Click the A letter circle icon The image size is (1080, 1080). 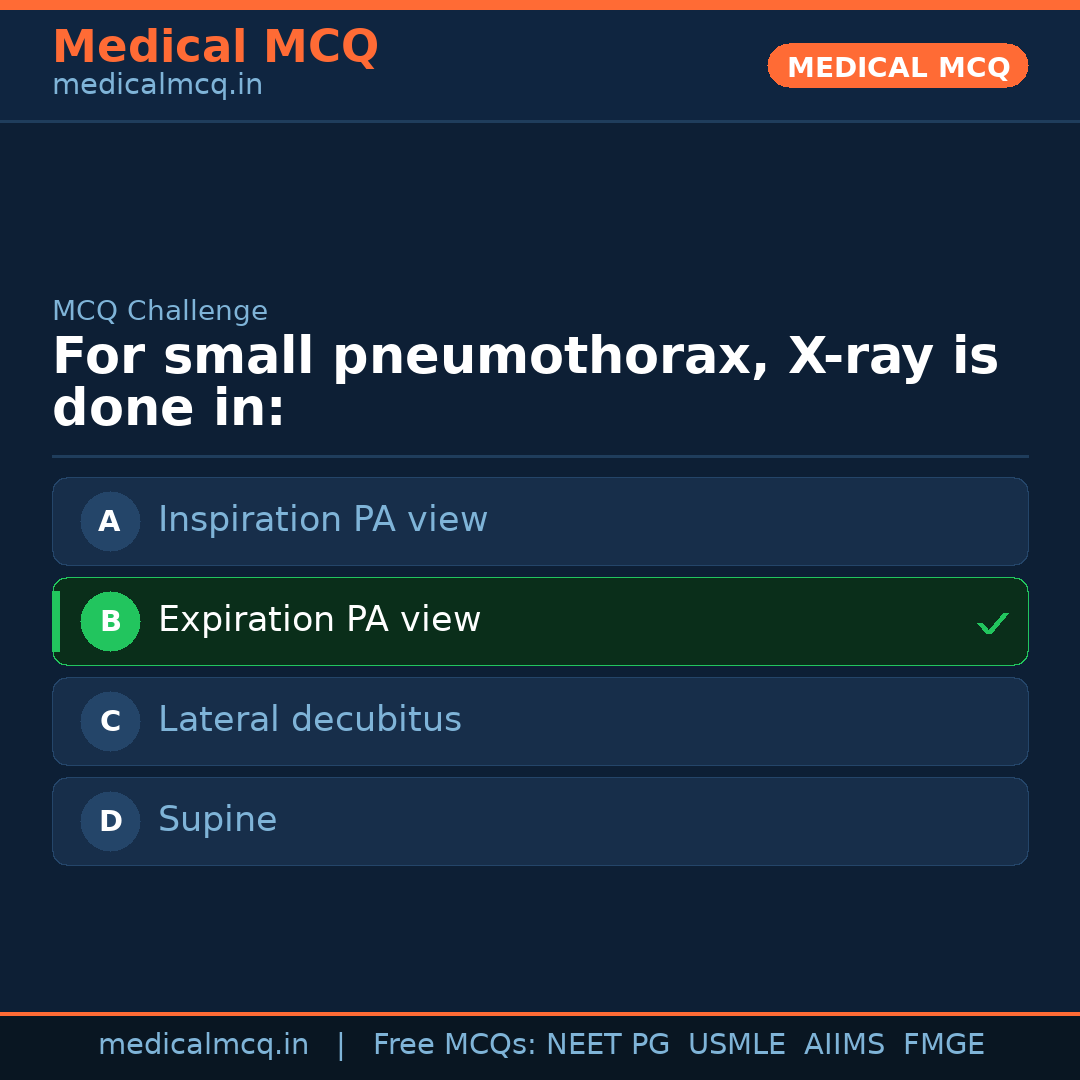[x=110, y=521]
